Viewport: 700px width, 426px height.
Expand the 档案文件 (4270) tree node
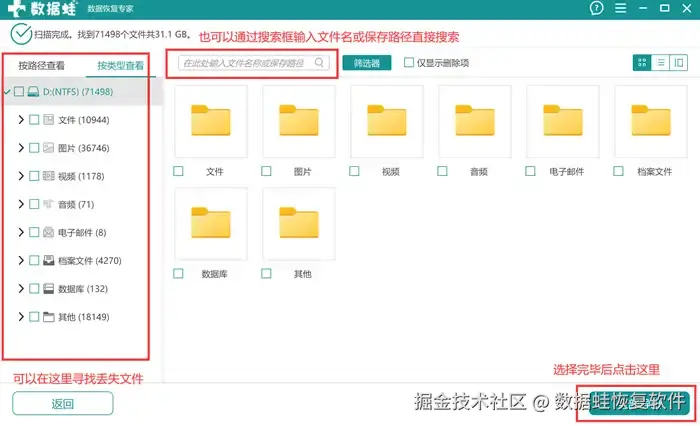[21, 260]
